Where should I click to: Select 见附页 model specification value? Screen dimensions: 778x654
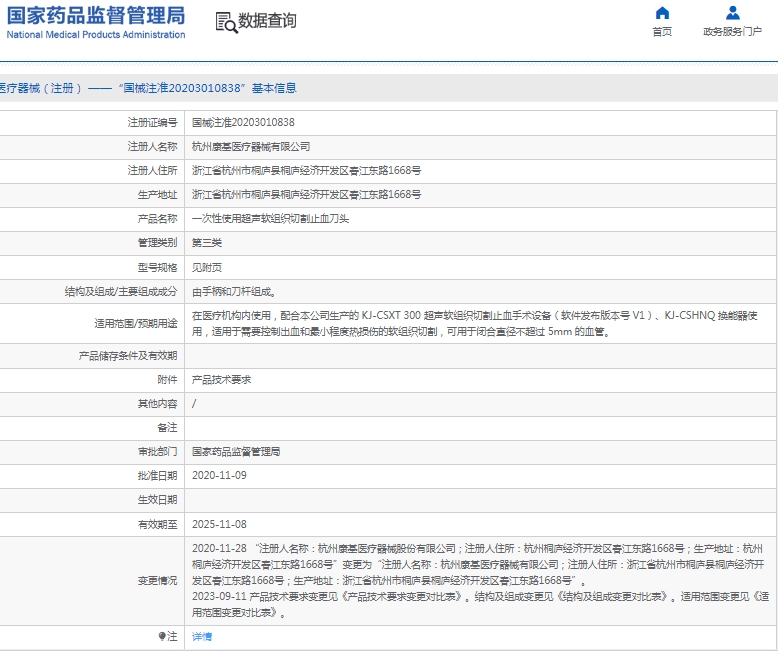pos(207,267)
